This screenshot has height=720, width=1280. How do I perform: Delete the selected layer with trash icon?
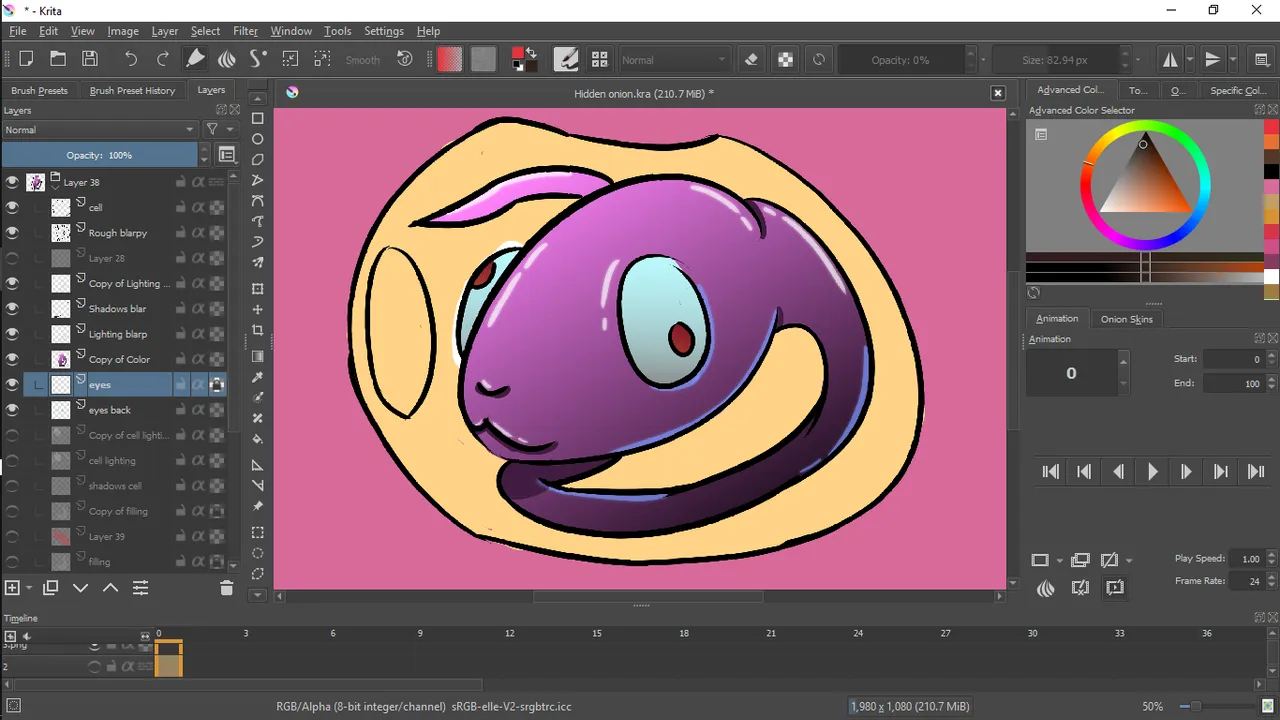coord(226,588)
